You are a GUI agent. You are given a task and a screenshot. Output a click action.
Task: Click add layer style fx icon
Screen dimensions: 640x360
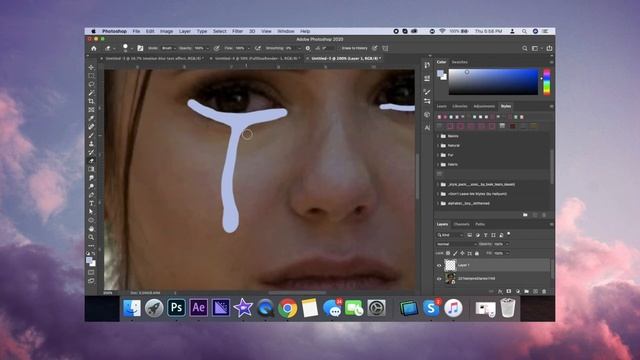pyautogui.click(x=500, y=291)
